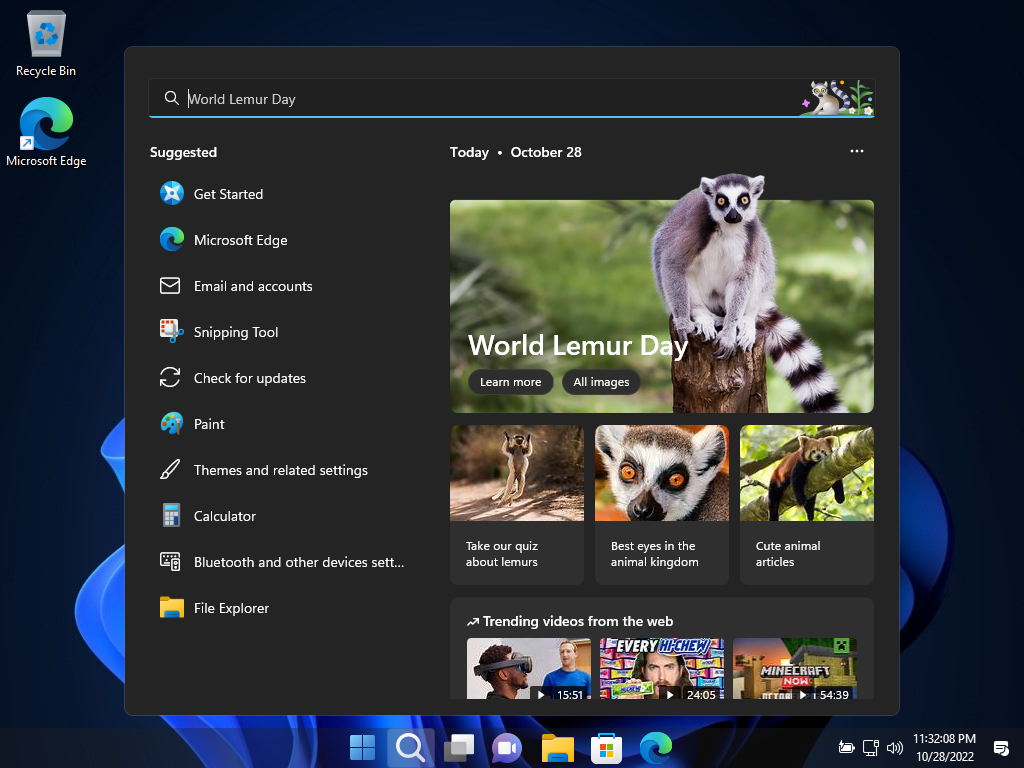Play the Every Hi-Chew 24:05 video
This screenshot has width=1024, height=768.
(x=662, y=669)
